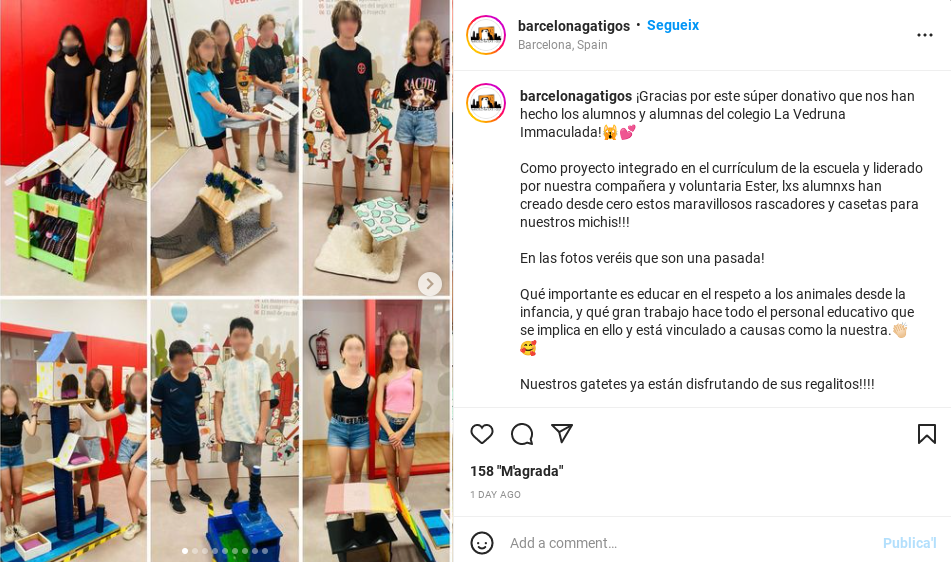Click the green cat house photo
Screen dimensions: 951x562
73,148
